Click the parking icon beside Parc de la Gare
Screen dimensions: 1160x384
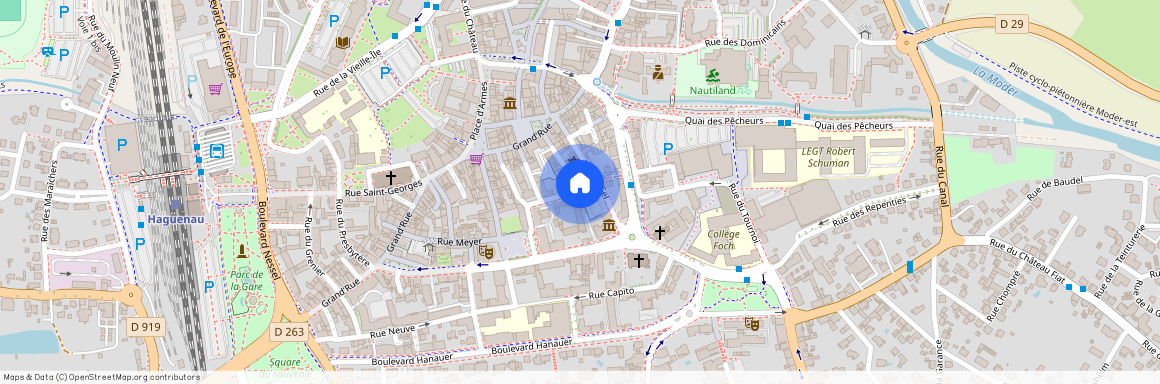click(209, 286)
